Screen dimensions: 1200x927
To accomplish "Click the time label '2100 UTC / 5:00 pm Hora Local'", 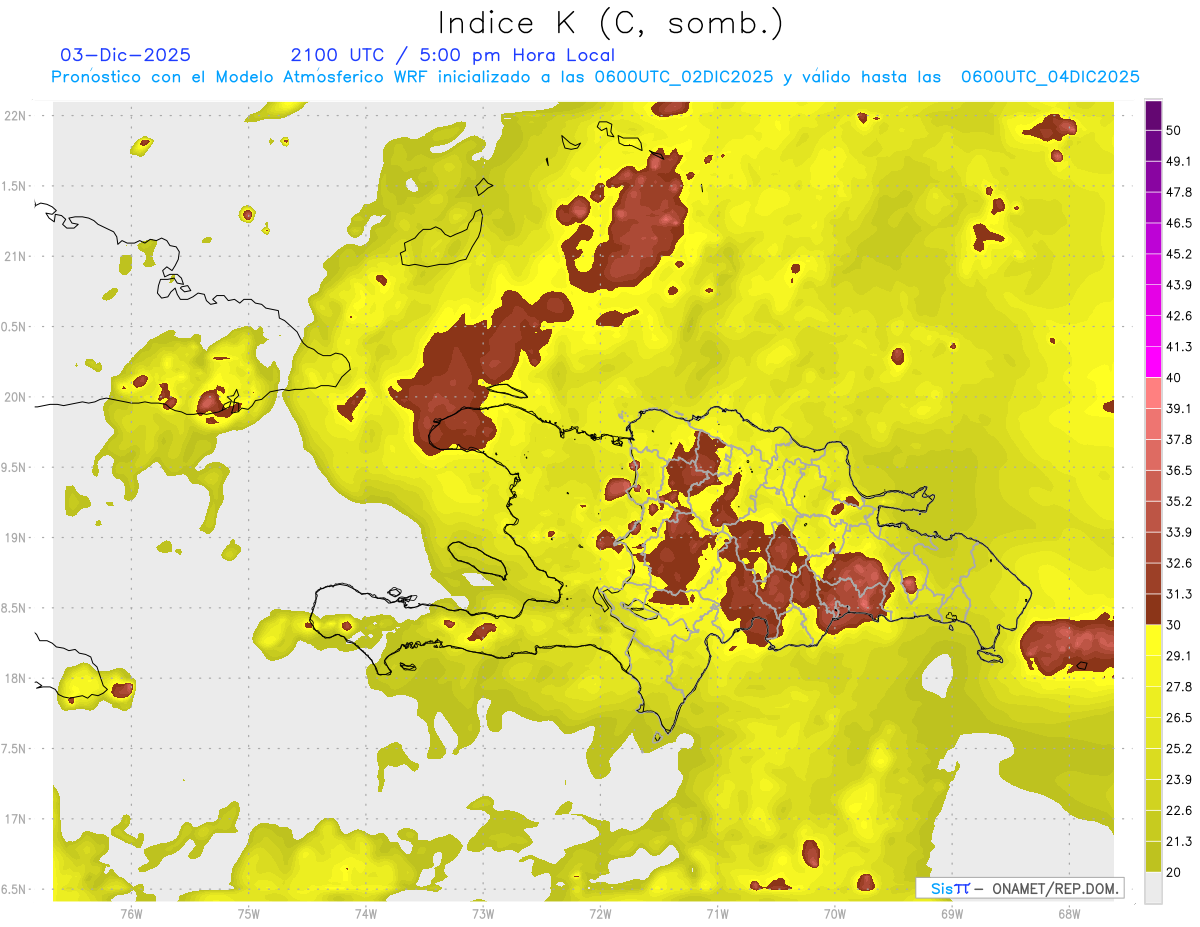I will pyautogui.click(x=453, y=55).
